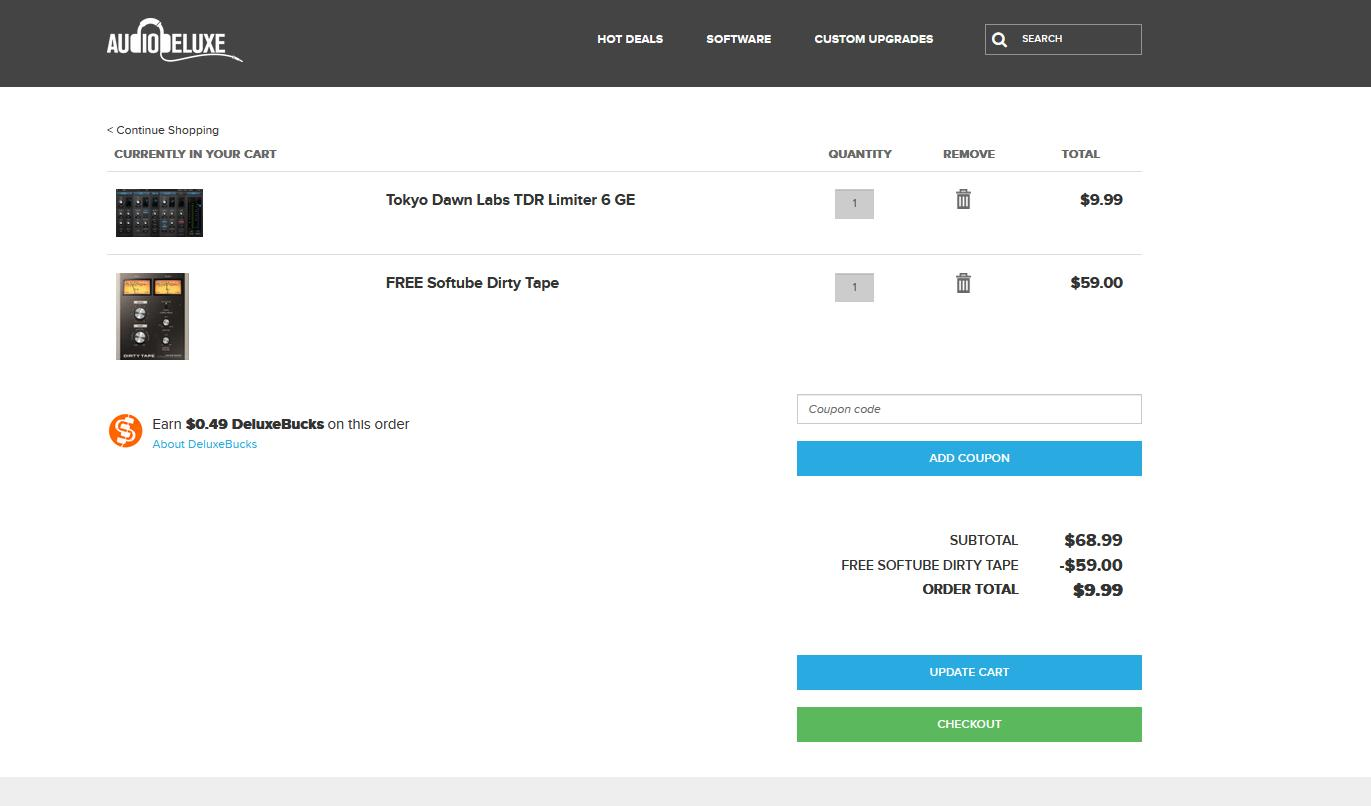
Task: Select the $9.99 order total amount
Action: (1098, 590)
